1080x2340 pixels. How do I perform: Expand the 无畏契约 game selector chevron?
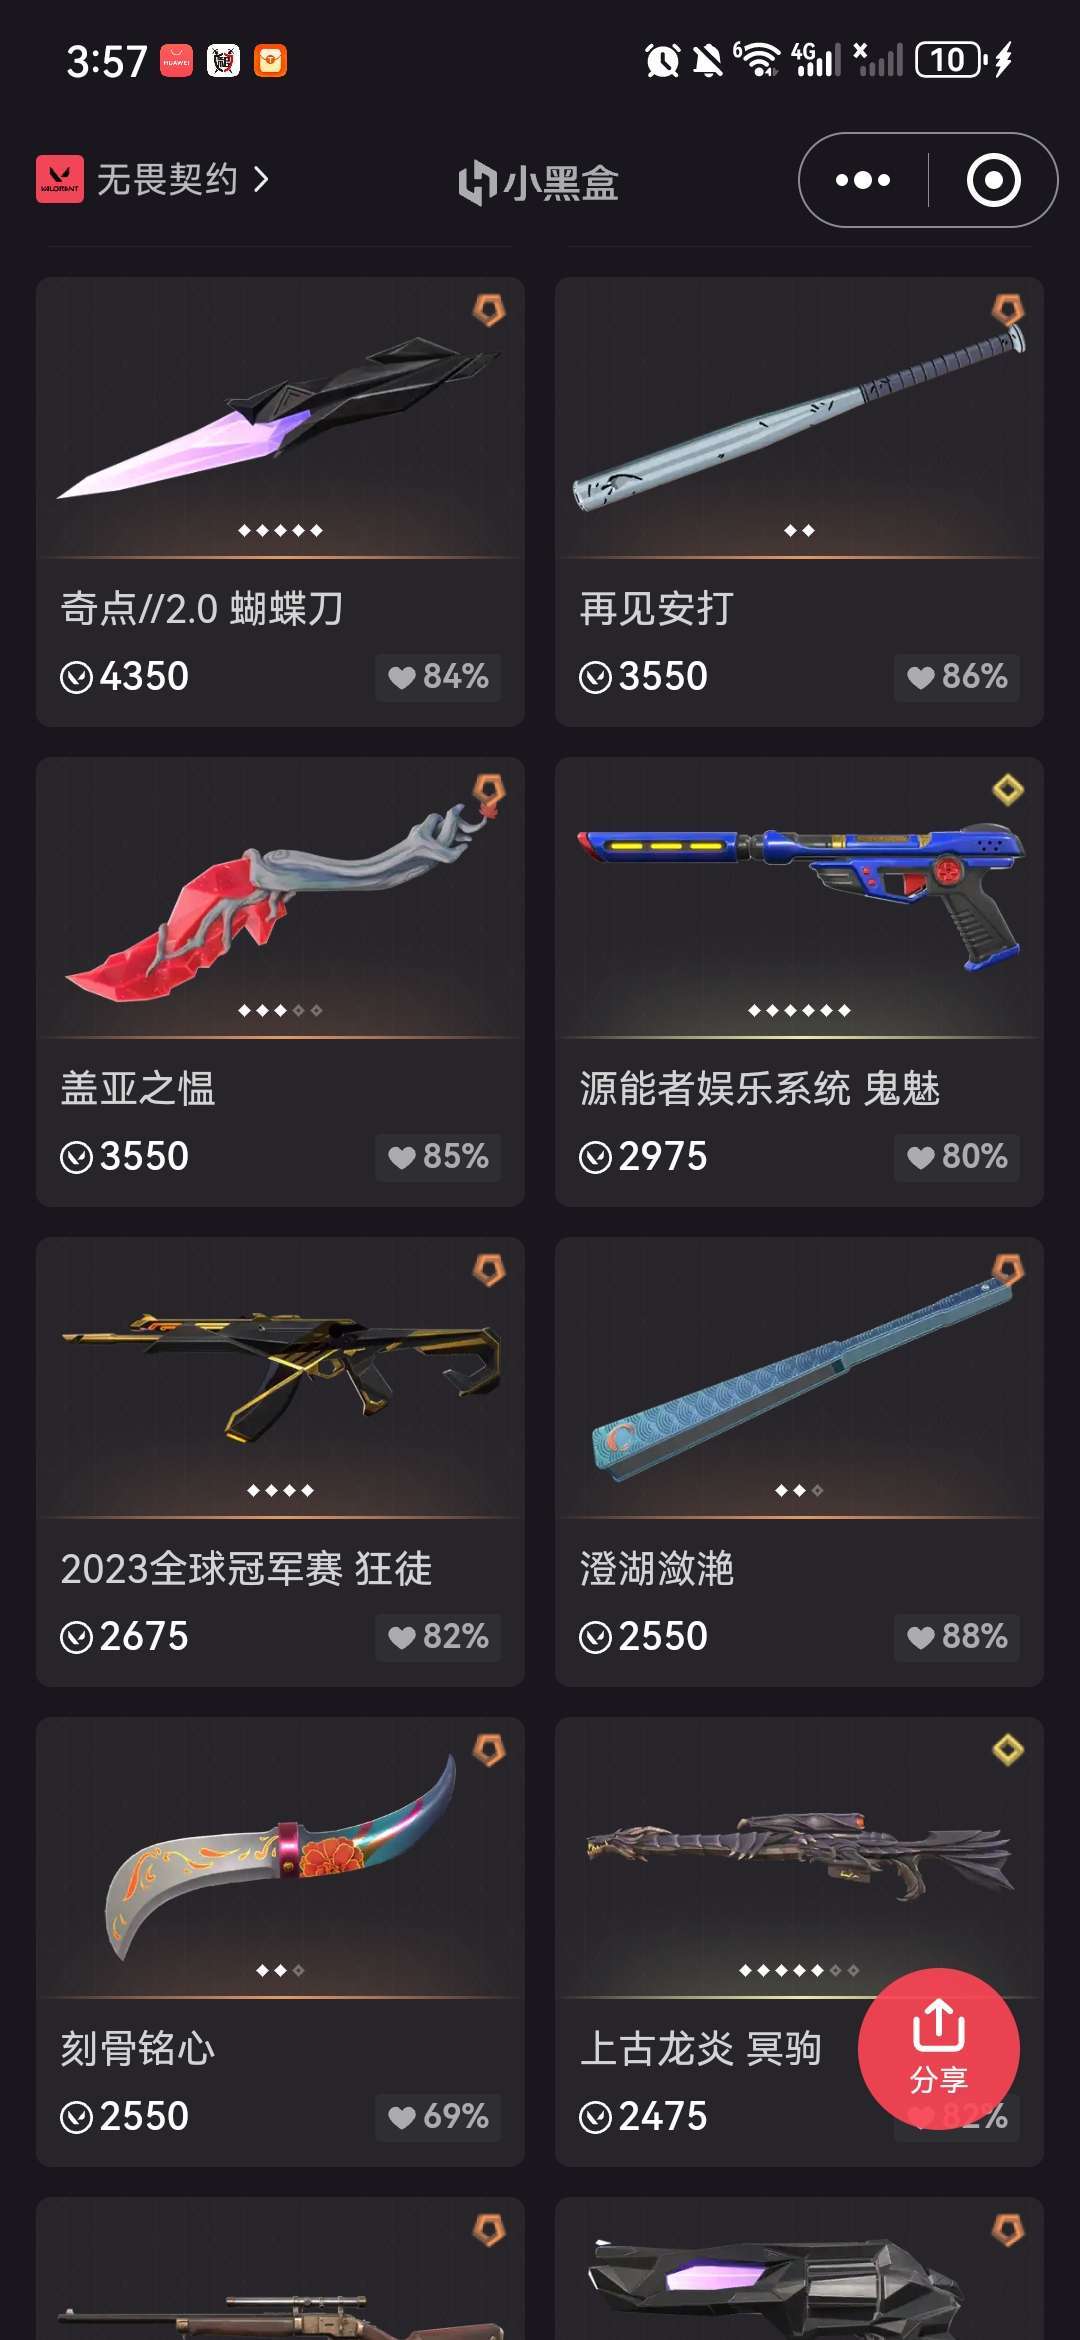pos(261,180)
